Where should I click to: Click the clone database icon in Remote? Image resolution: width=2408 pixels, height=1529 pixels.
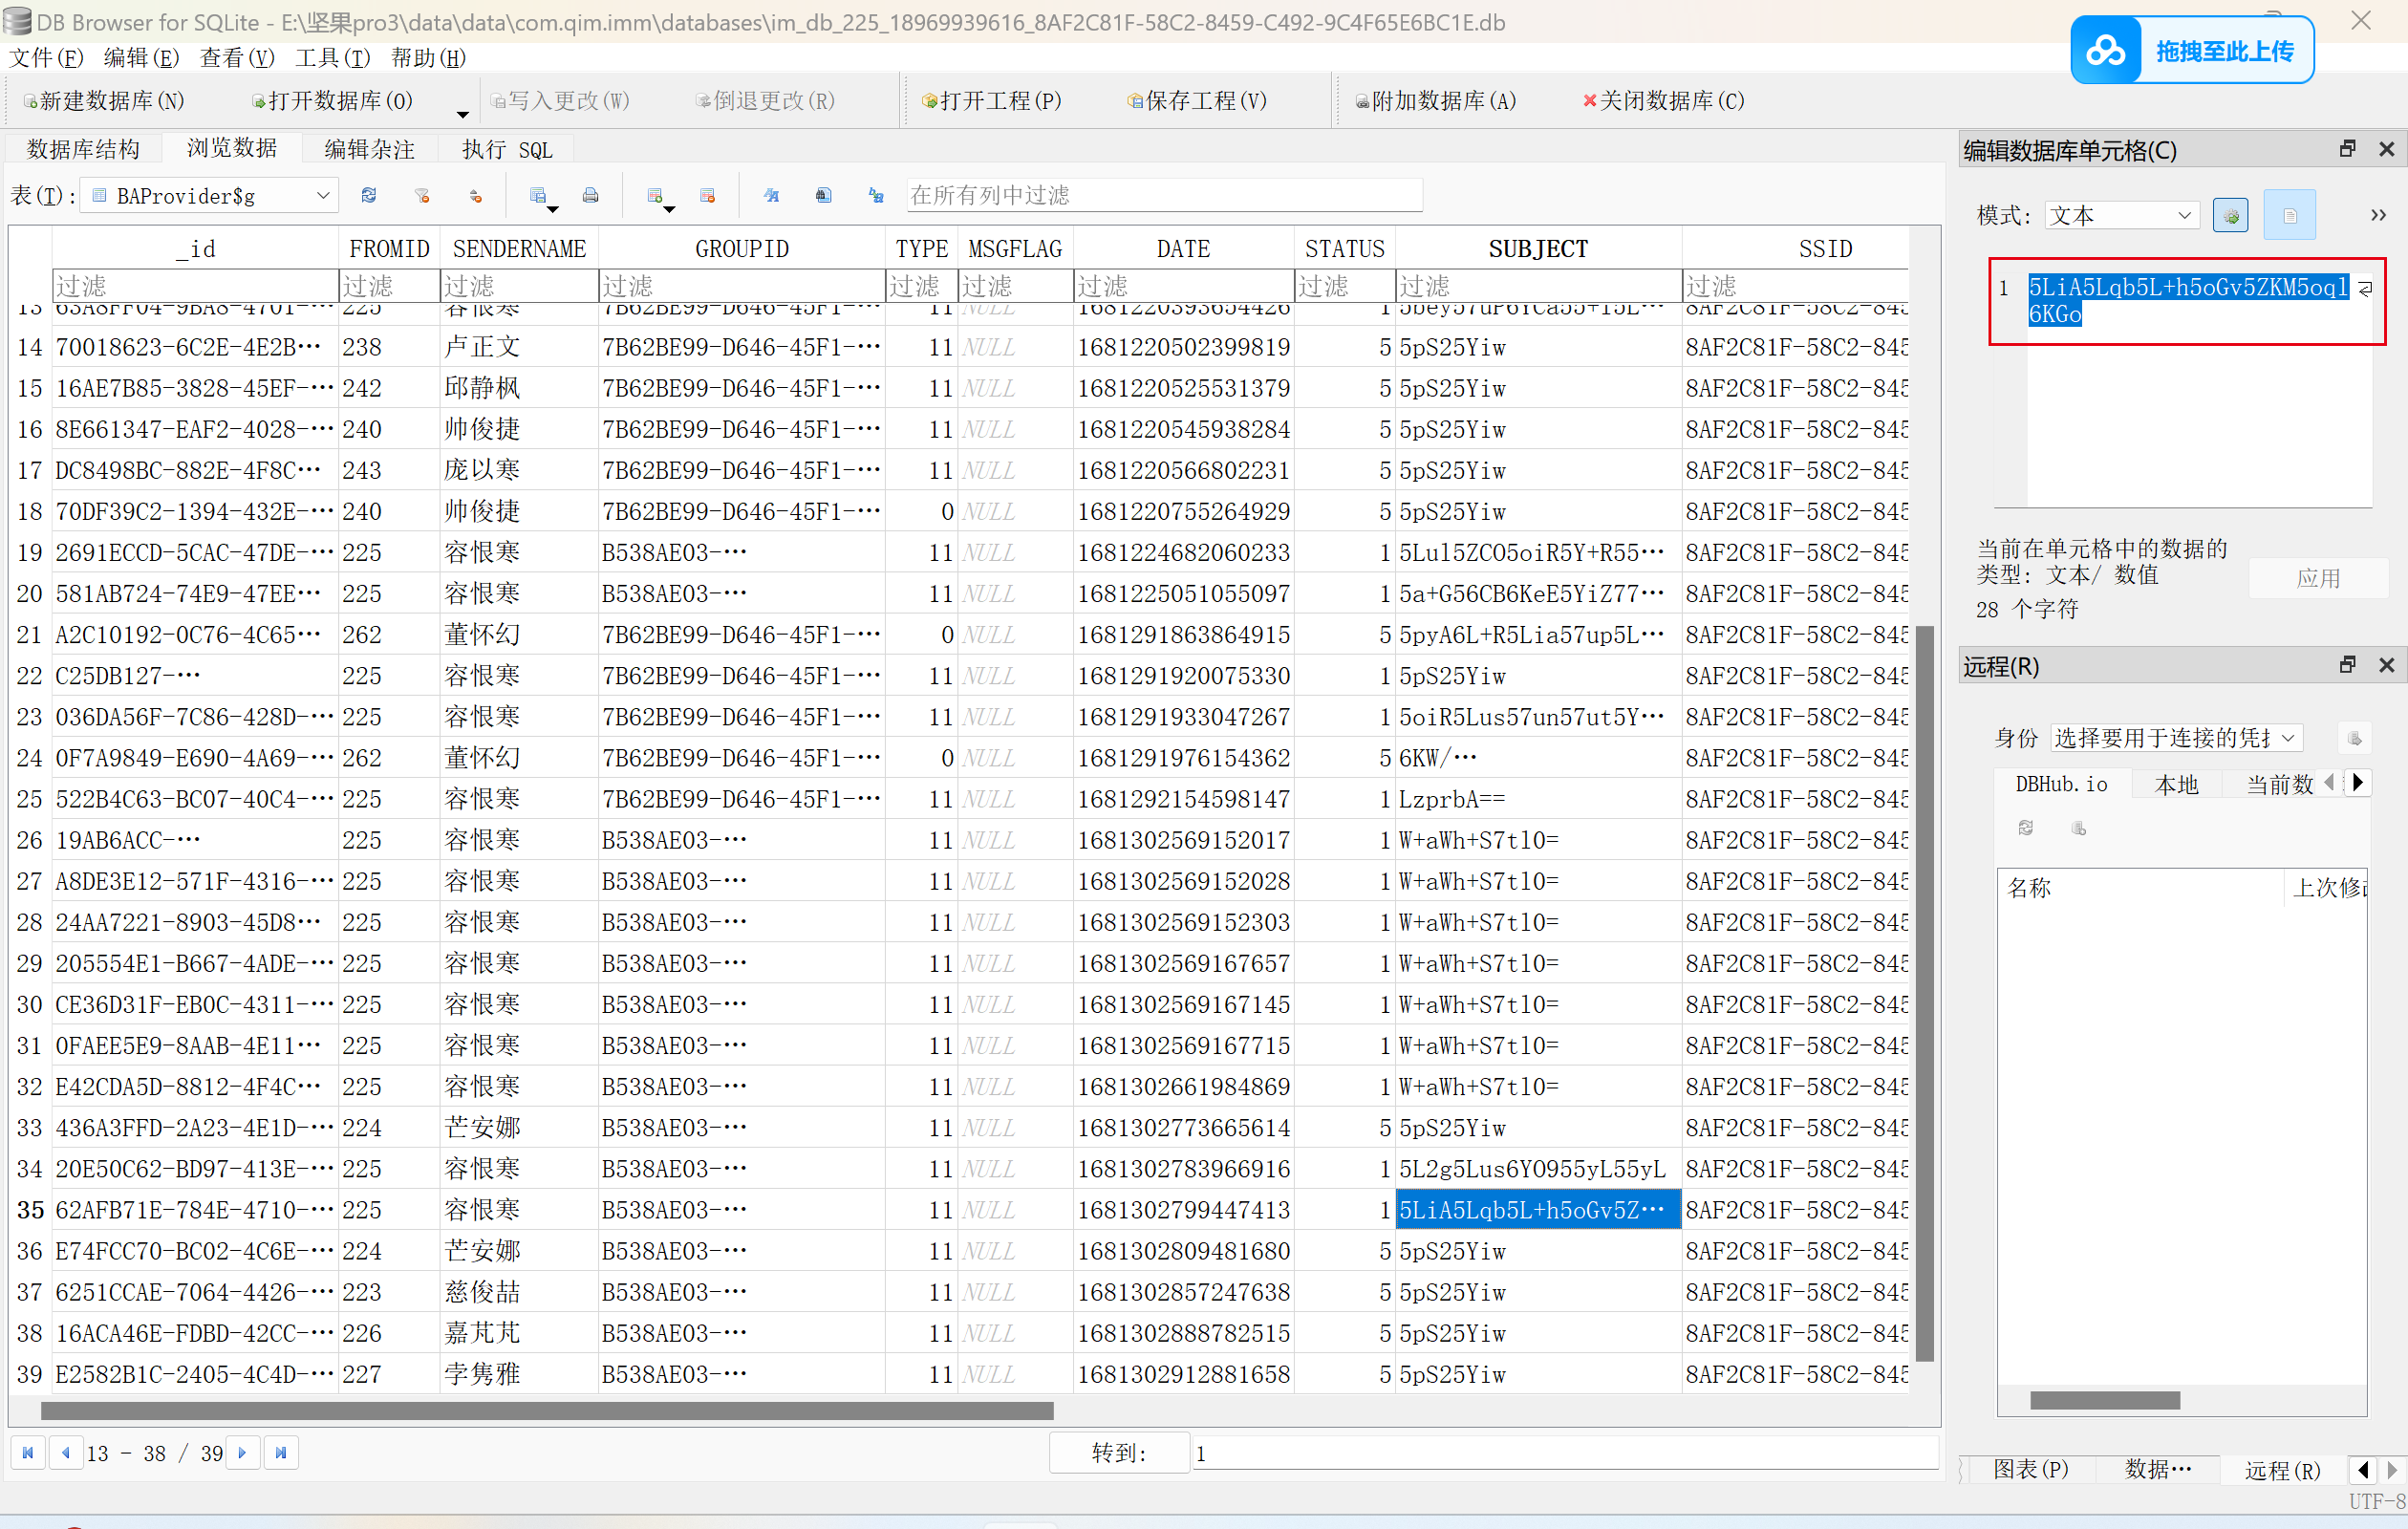tap(2079, 828)
